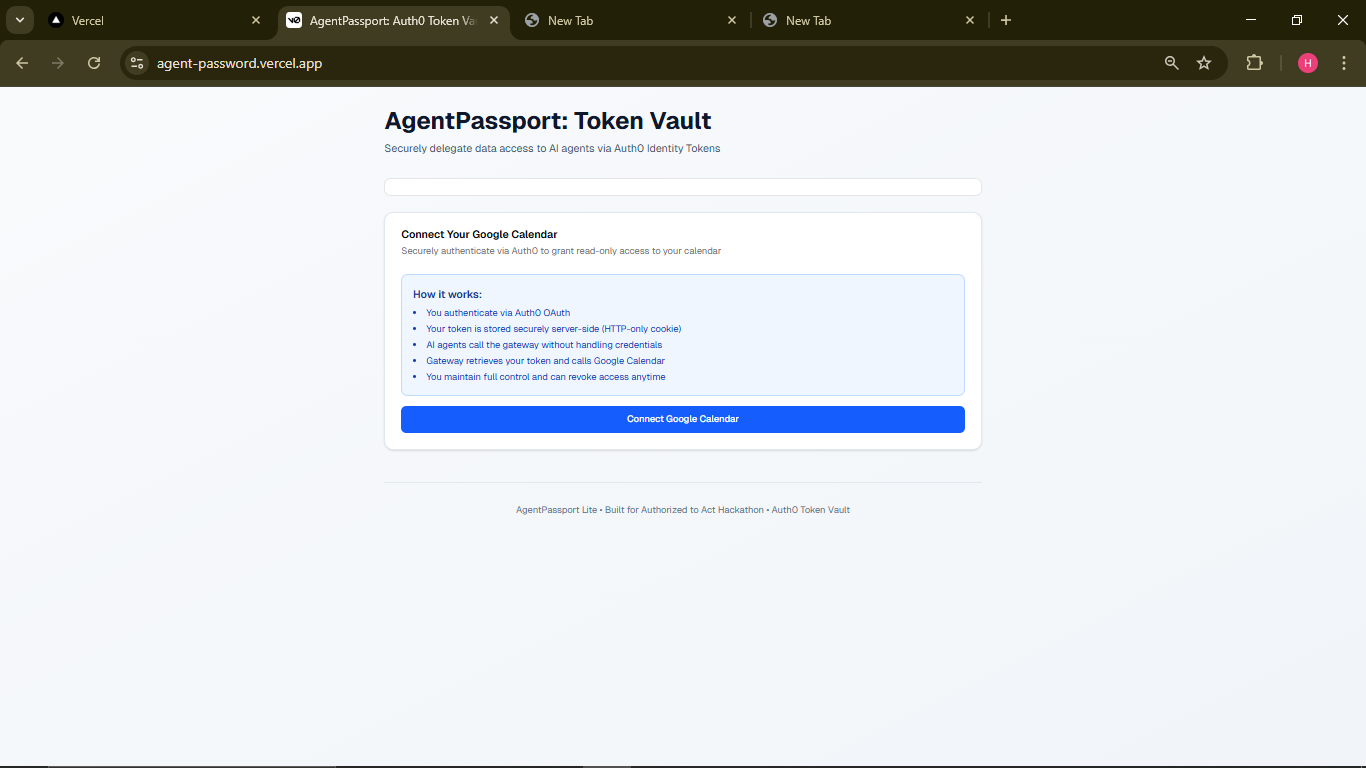View site information icon in address bar

pyautogui.click(x=137, y=63)
